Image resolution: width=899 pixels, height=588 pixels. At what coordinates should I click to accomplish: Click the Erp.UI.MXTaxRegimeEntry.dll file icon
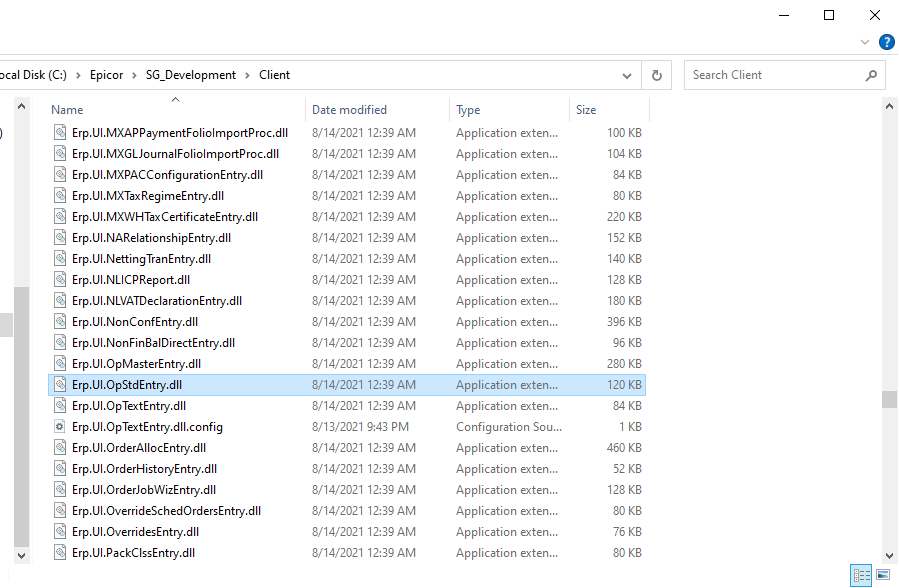[x=60, y=196]
